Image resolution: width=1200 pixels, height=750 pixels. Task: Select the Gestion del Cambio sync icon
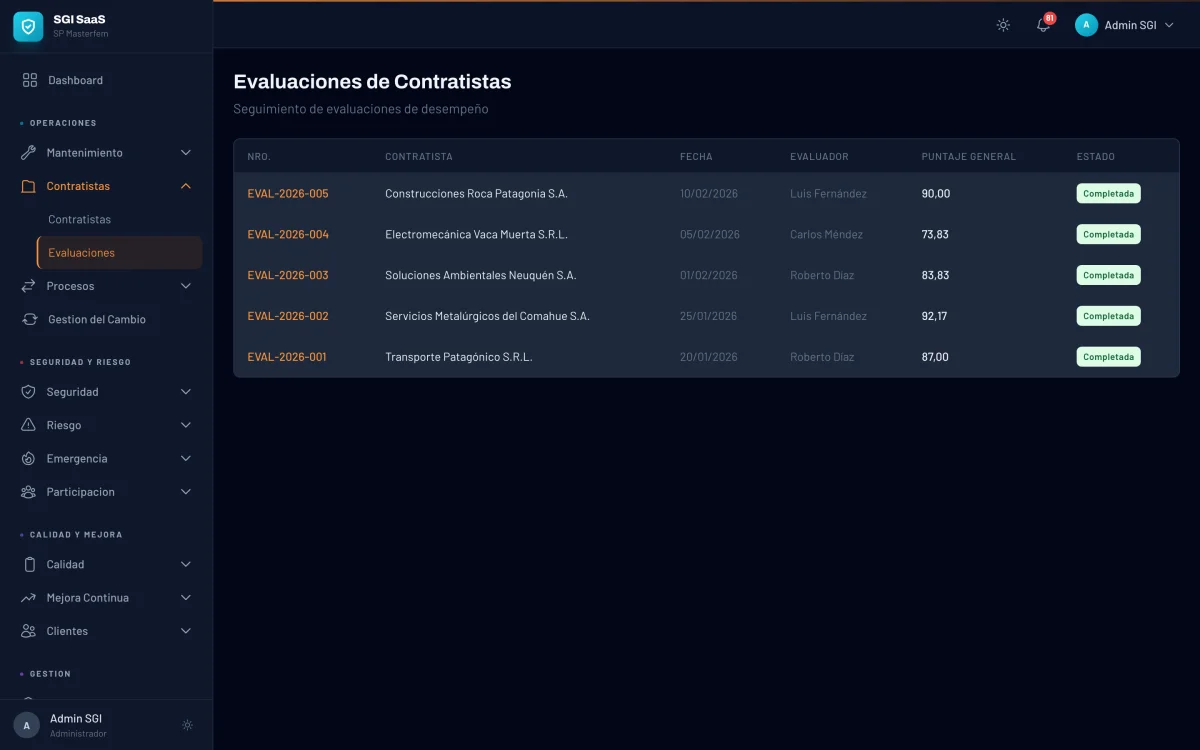point(30,319)
